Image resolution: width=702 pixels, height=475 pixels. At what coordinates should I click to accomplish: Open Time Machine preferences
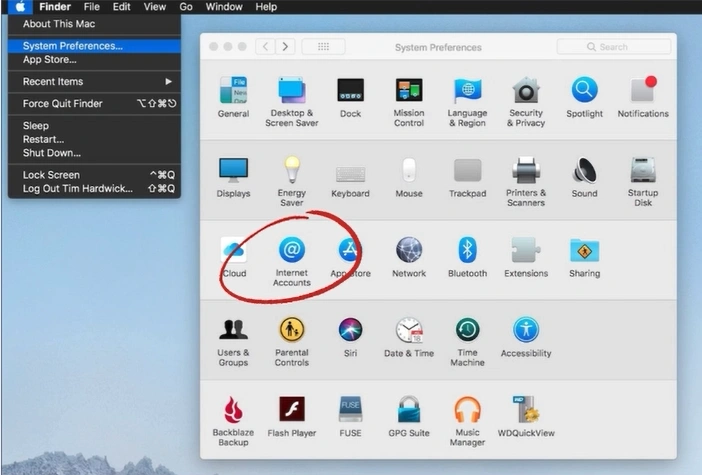click(x=467, y=342)
